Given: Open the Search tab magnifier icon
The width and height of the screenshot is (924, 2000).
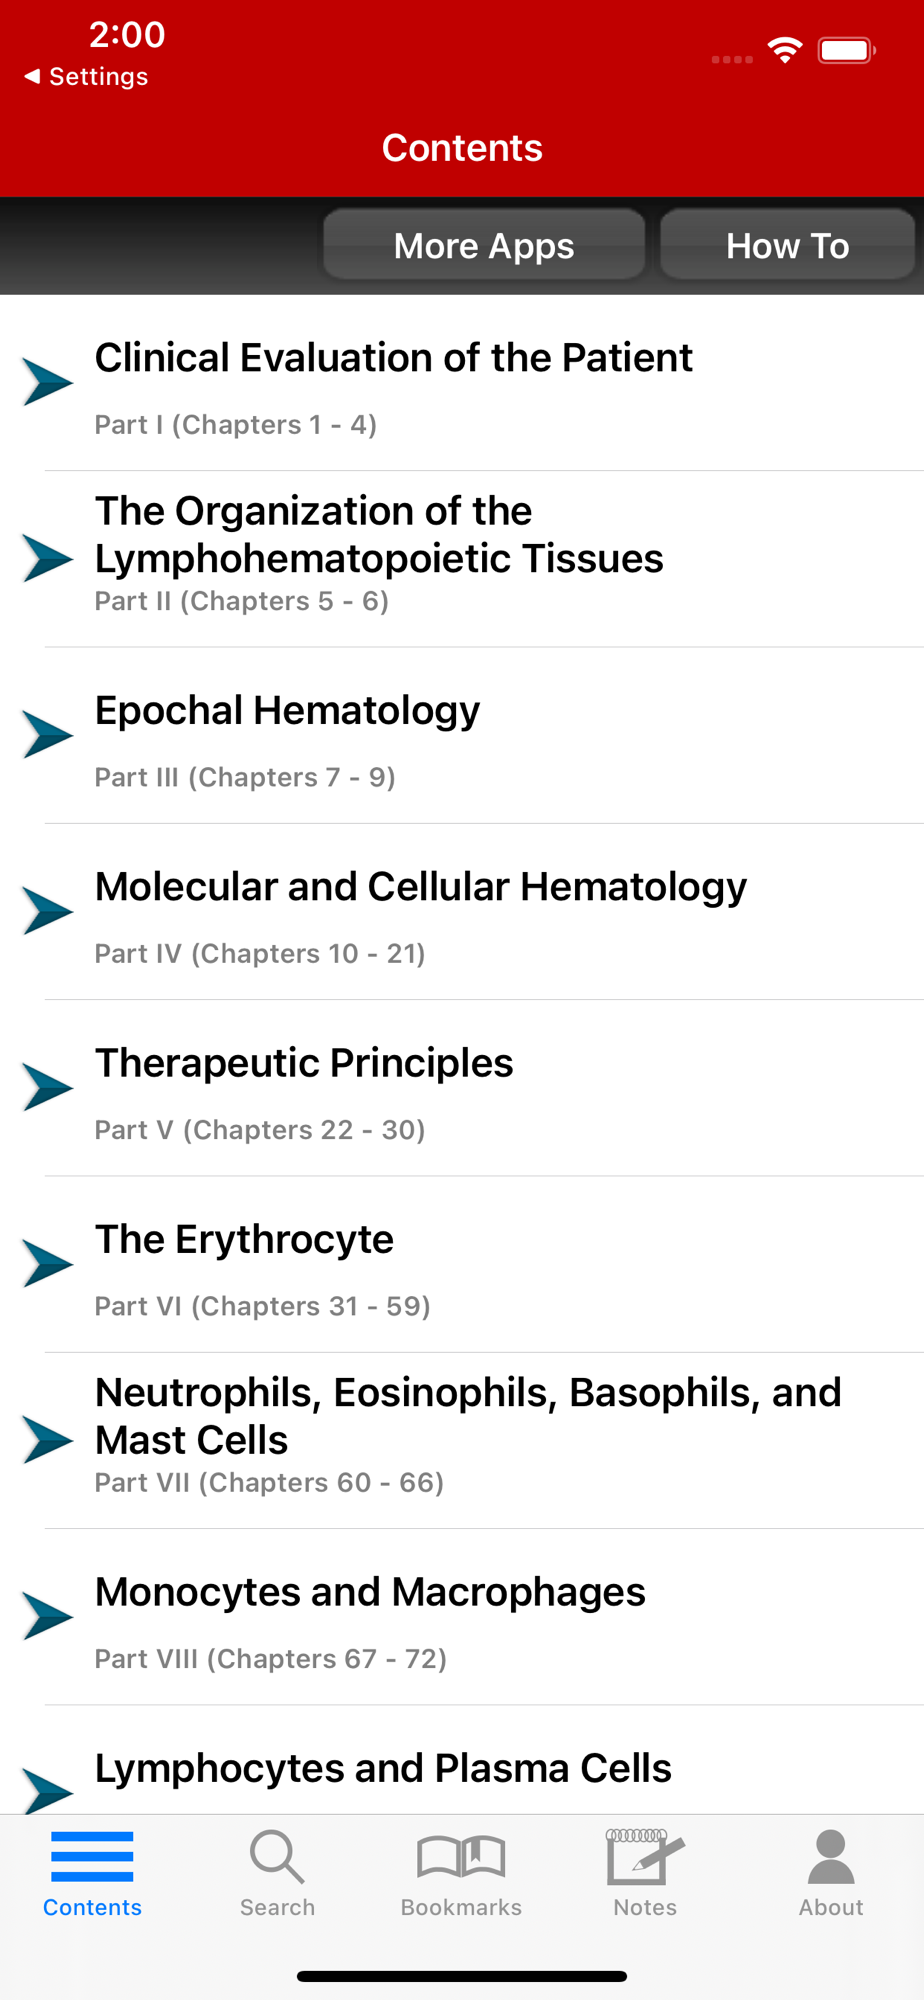Looking at the screenshot, I should pos(277,1857).
